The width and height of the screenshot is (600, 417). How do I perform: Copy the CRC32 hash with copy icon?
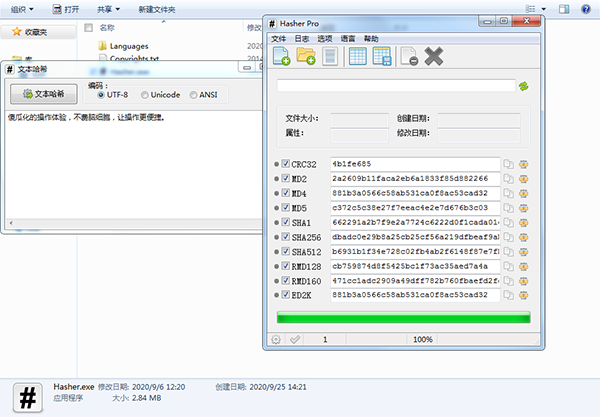509,164
